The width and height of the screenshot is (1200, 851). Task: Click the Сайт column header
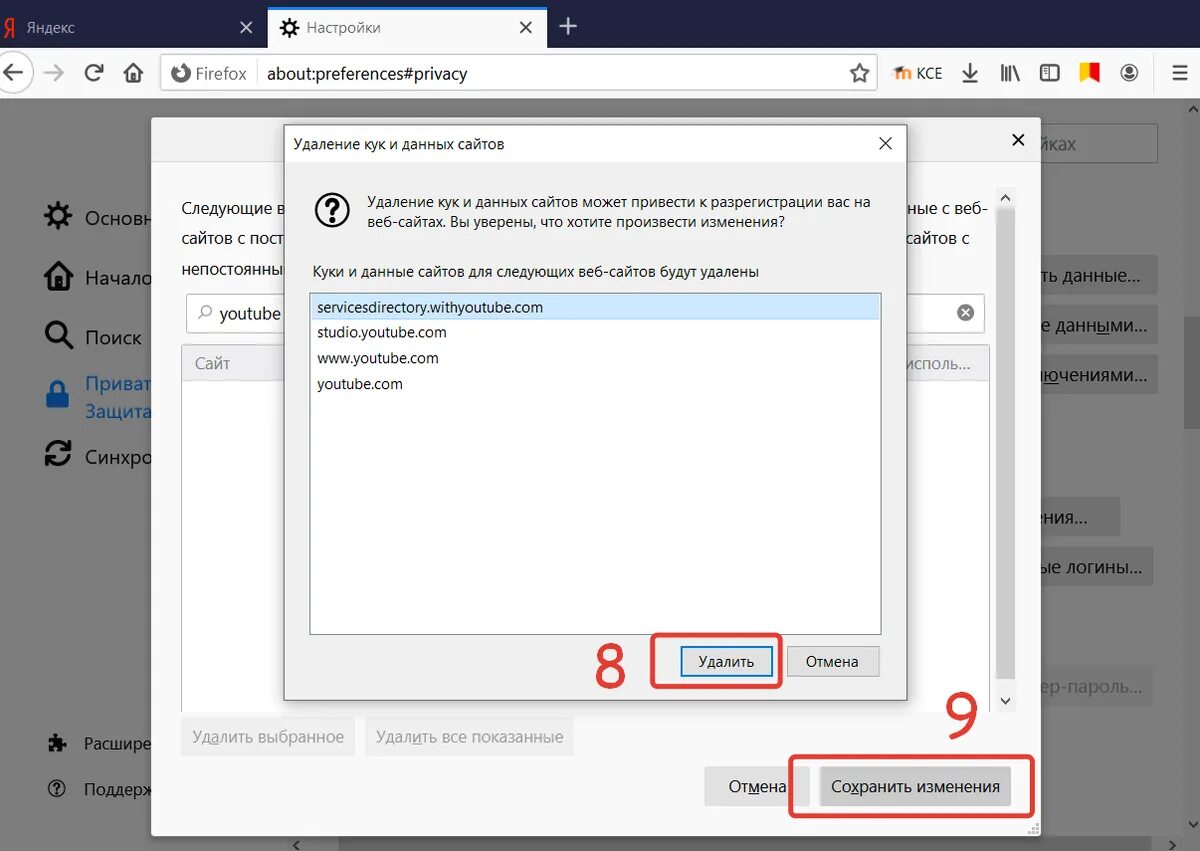click(233, 363)
